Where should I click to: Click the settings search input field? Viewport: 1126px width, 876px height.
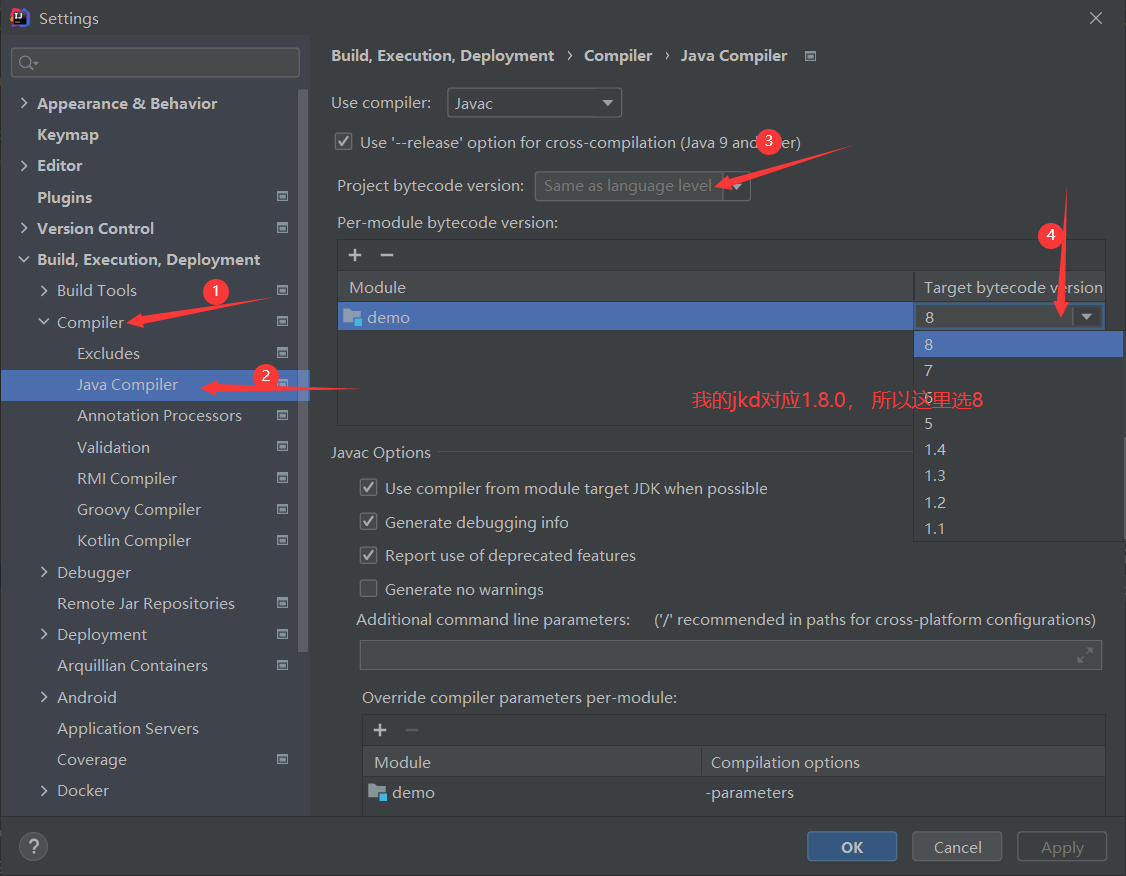click(x=155, y=62)
